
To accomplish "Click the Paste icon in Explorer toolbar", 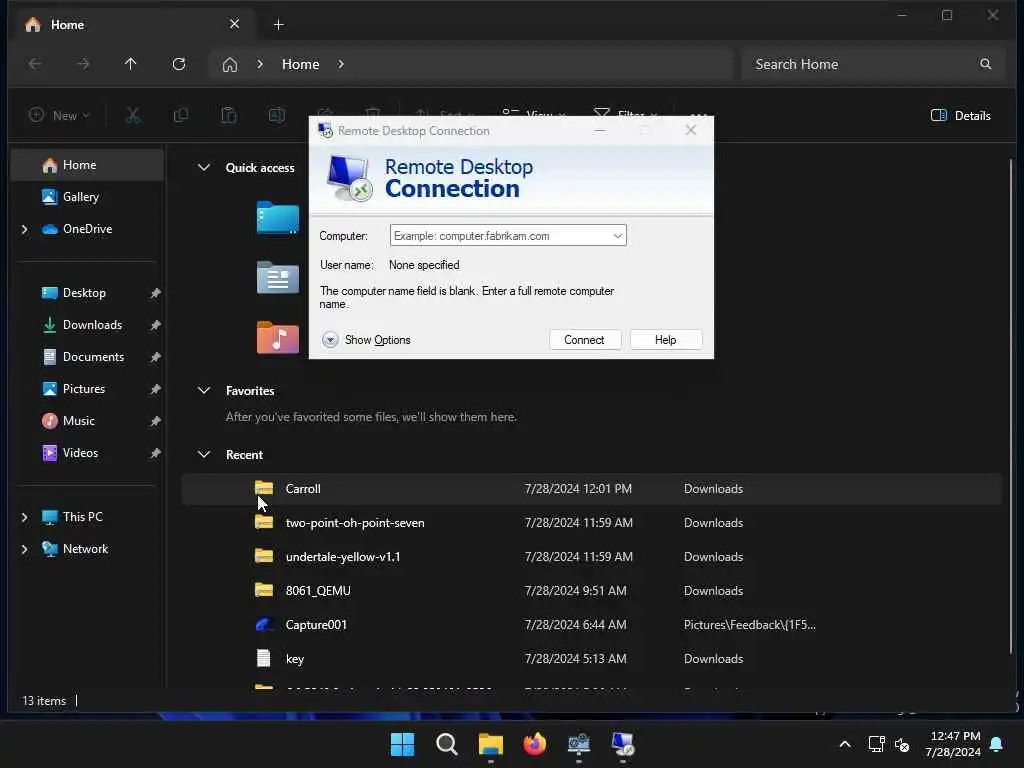I will point(229,116).
